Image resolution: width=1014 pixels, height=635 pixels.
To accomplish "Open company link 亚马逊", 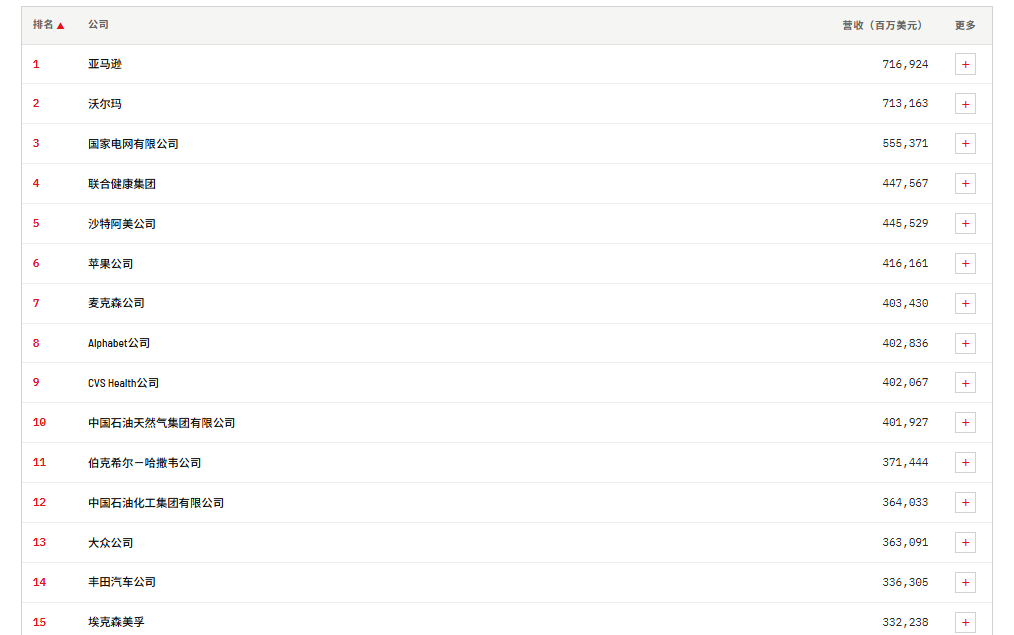I will (x=105, y=64).
